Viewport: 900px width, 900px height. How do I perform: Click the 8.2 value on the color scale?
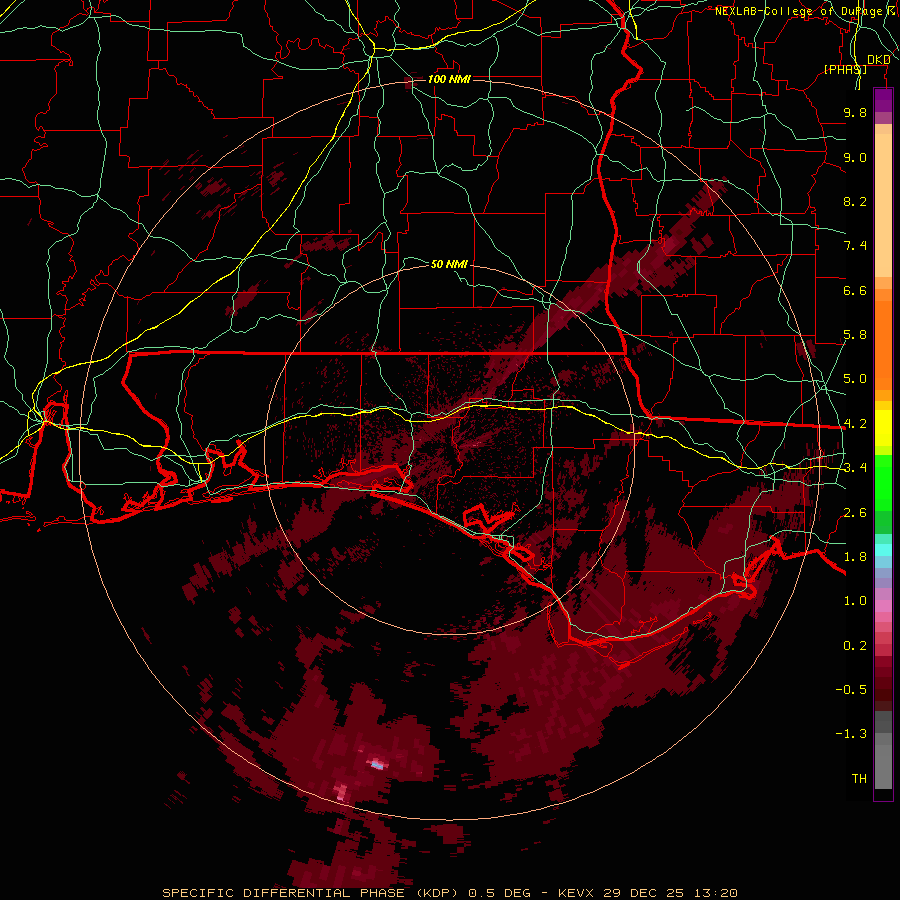coord(855,201)
